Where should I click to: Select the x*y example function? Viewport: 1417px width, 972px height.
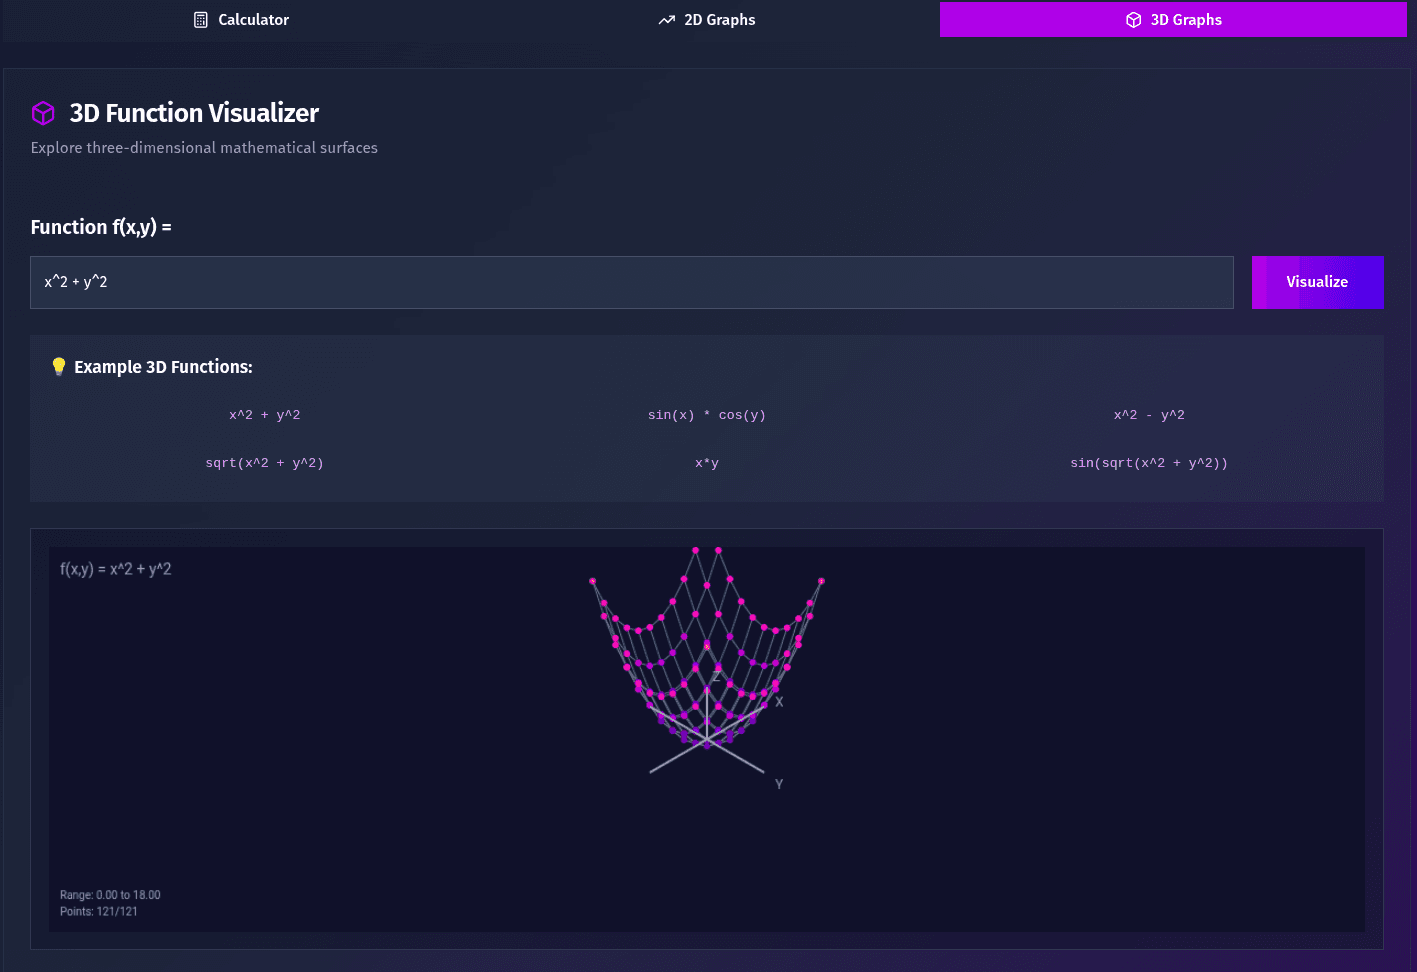[x=707, y=463]
